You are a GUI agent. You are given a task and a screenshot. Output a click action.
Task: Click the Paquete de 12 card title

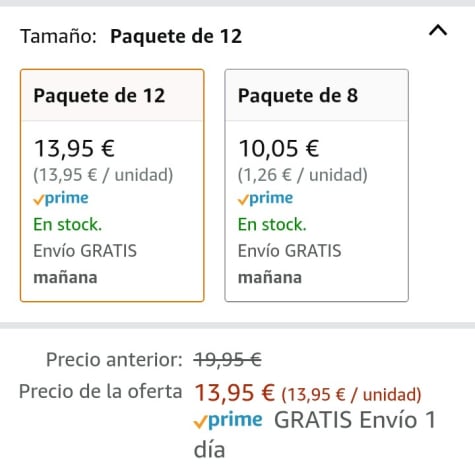[99, 96]
